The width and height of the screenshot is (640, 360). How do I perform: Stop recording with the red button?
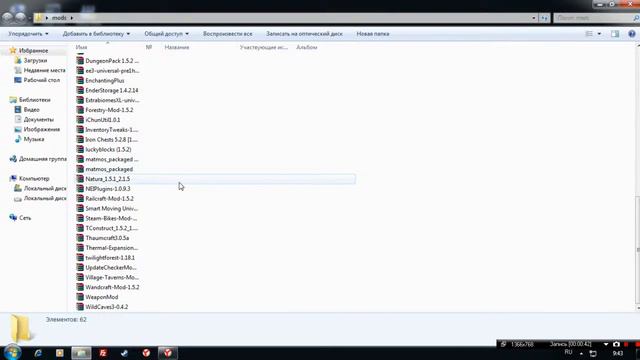pyautogui.click(x=626, y=344)
